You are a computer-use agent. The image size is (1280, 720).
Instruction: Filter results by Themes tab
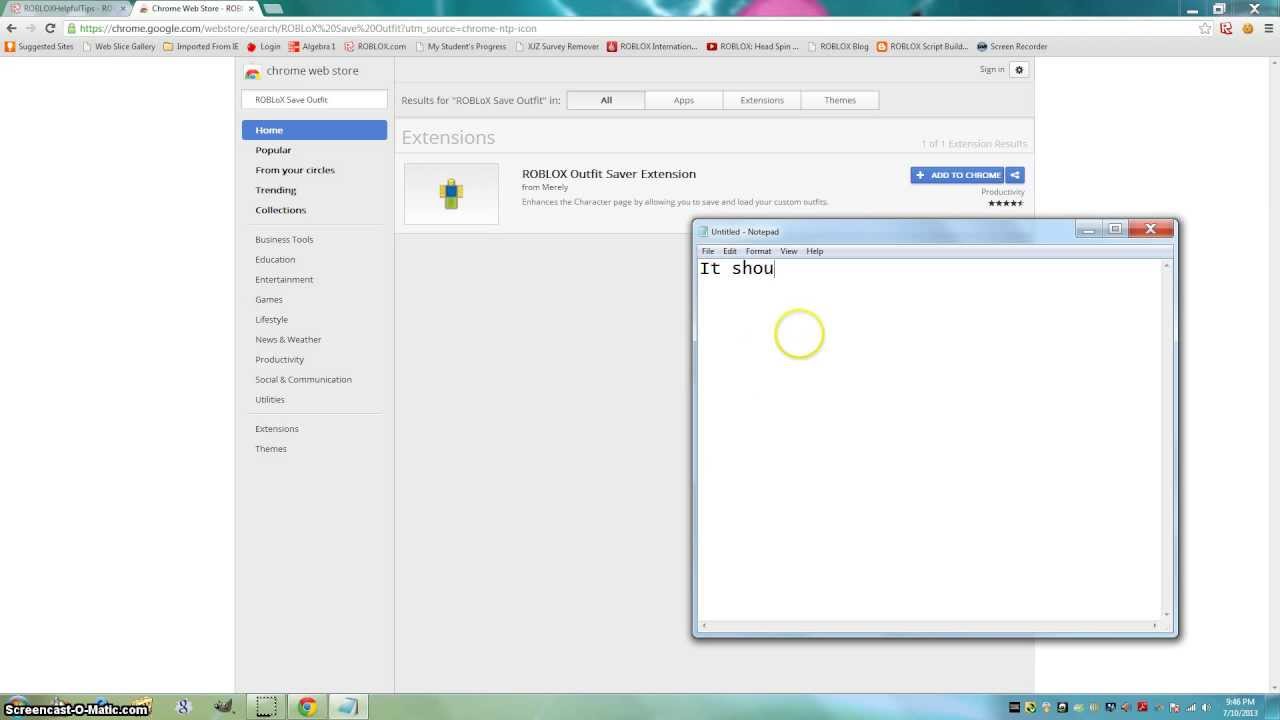(840, 100)
